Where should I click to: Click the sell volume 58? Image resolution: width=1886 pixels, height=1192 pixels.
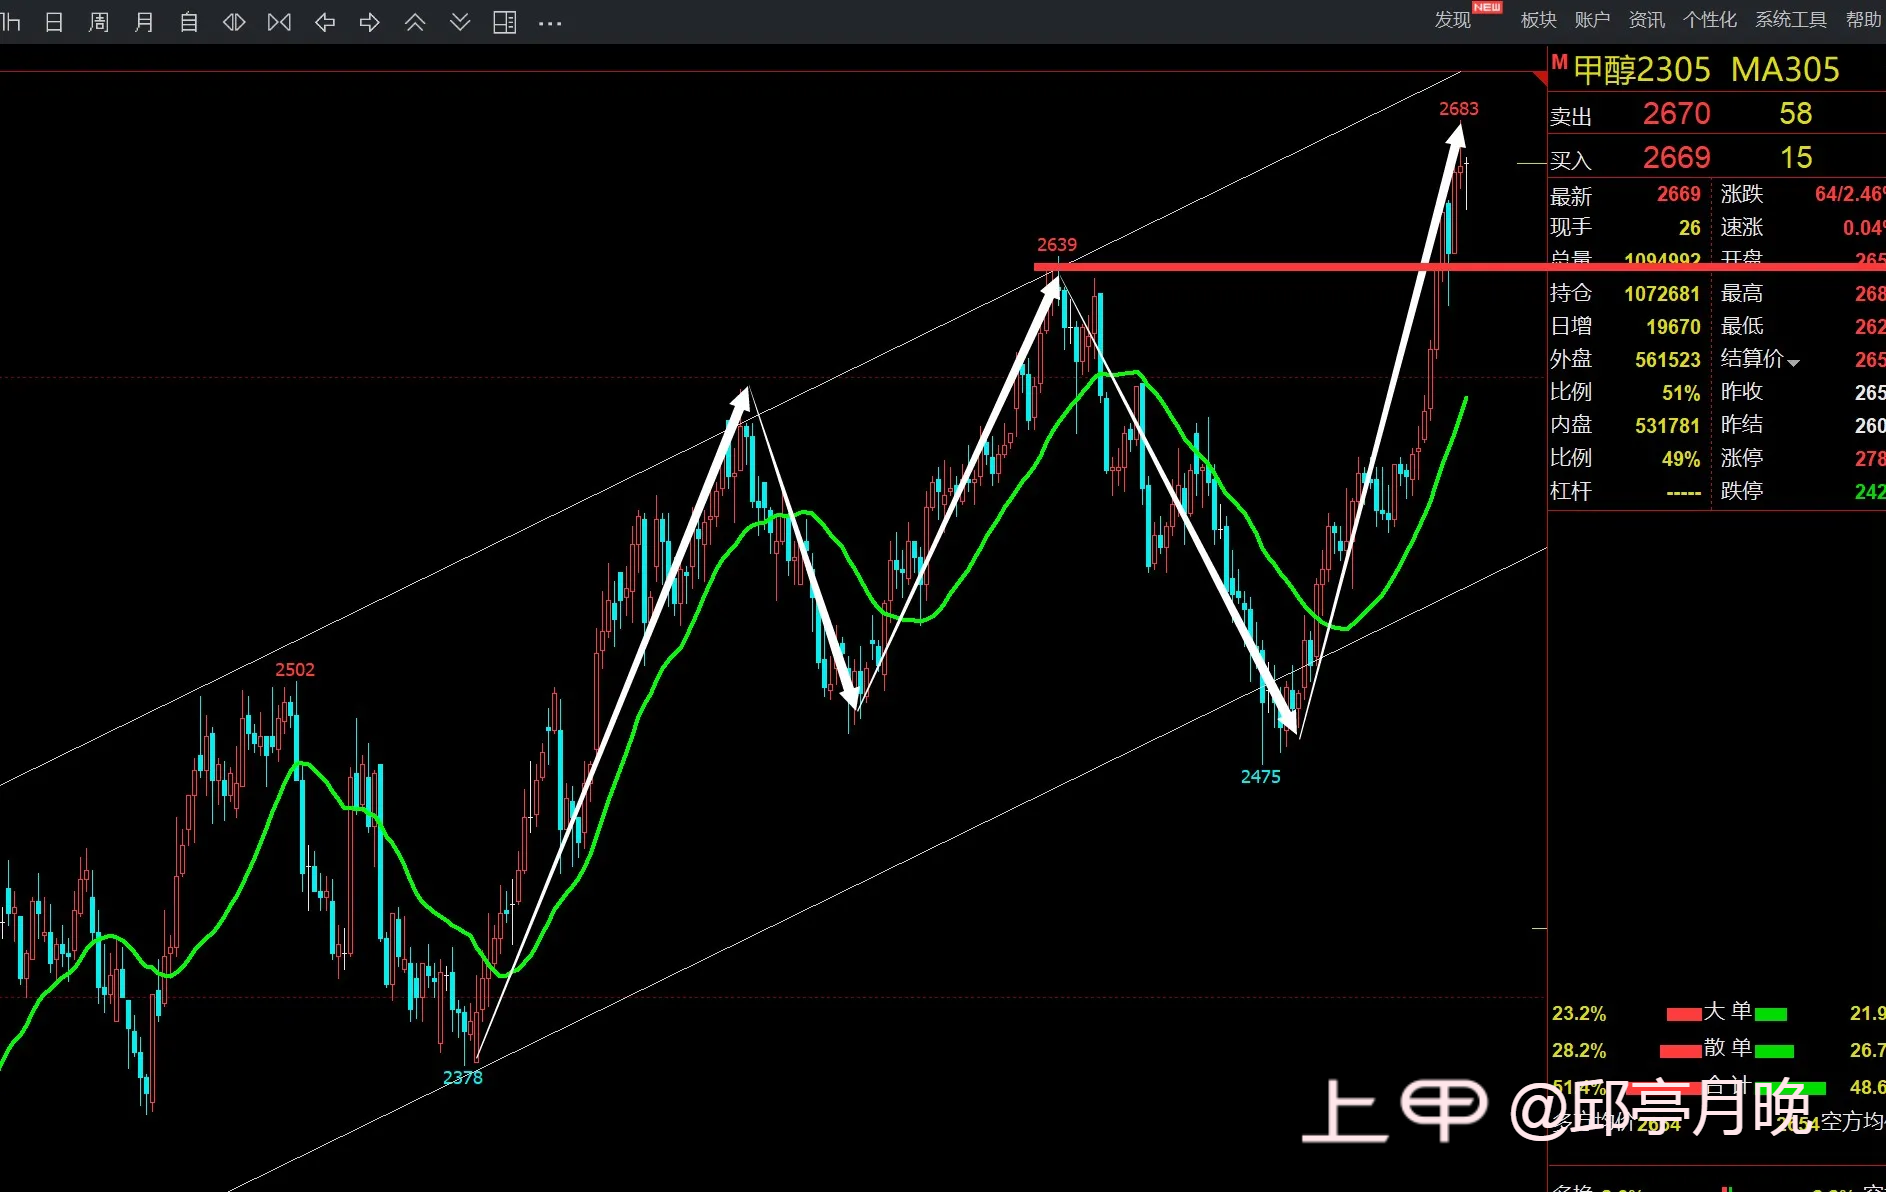[1795, 114]
